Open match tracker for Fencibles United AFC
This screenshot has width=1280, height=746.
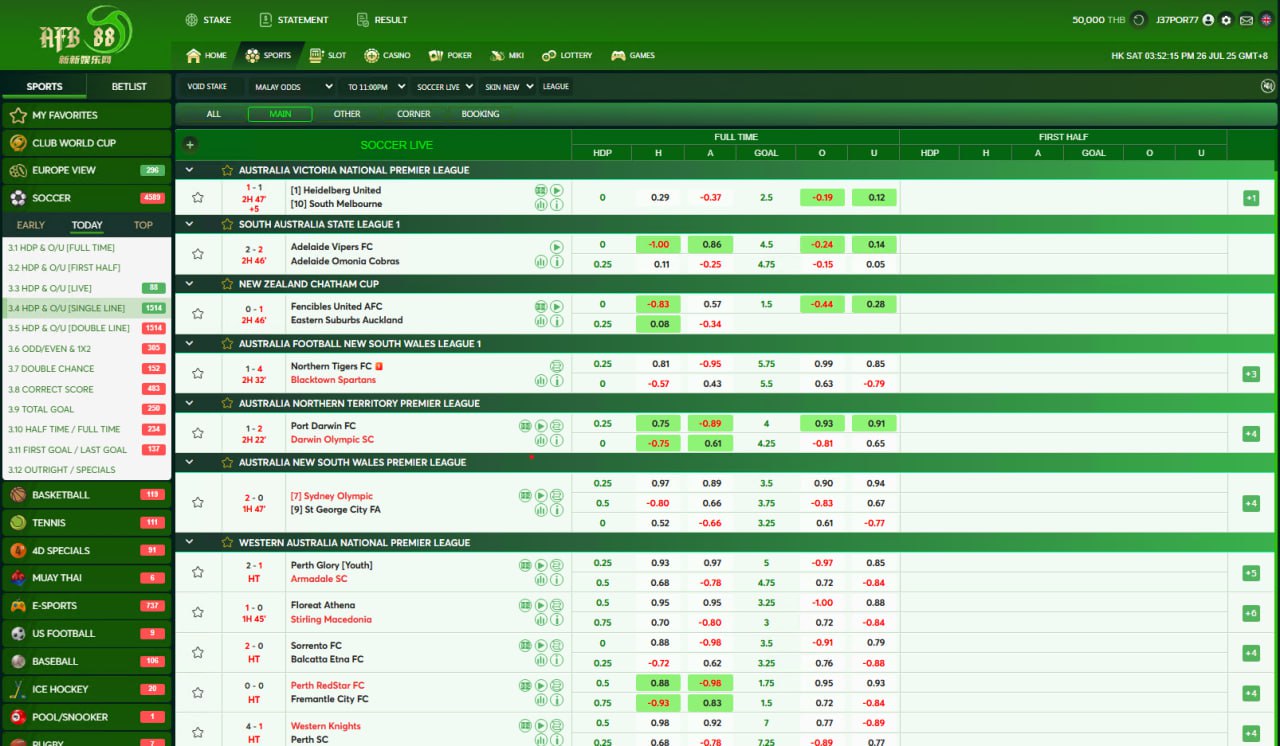point(540,306)
